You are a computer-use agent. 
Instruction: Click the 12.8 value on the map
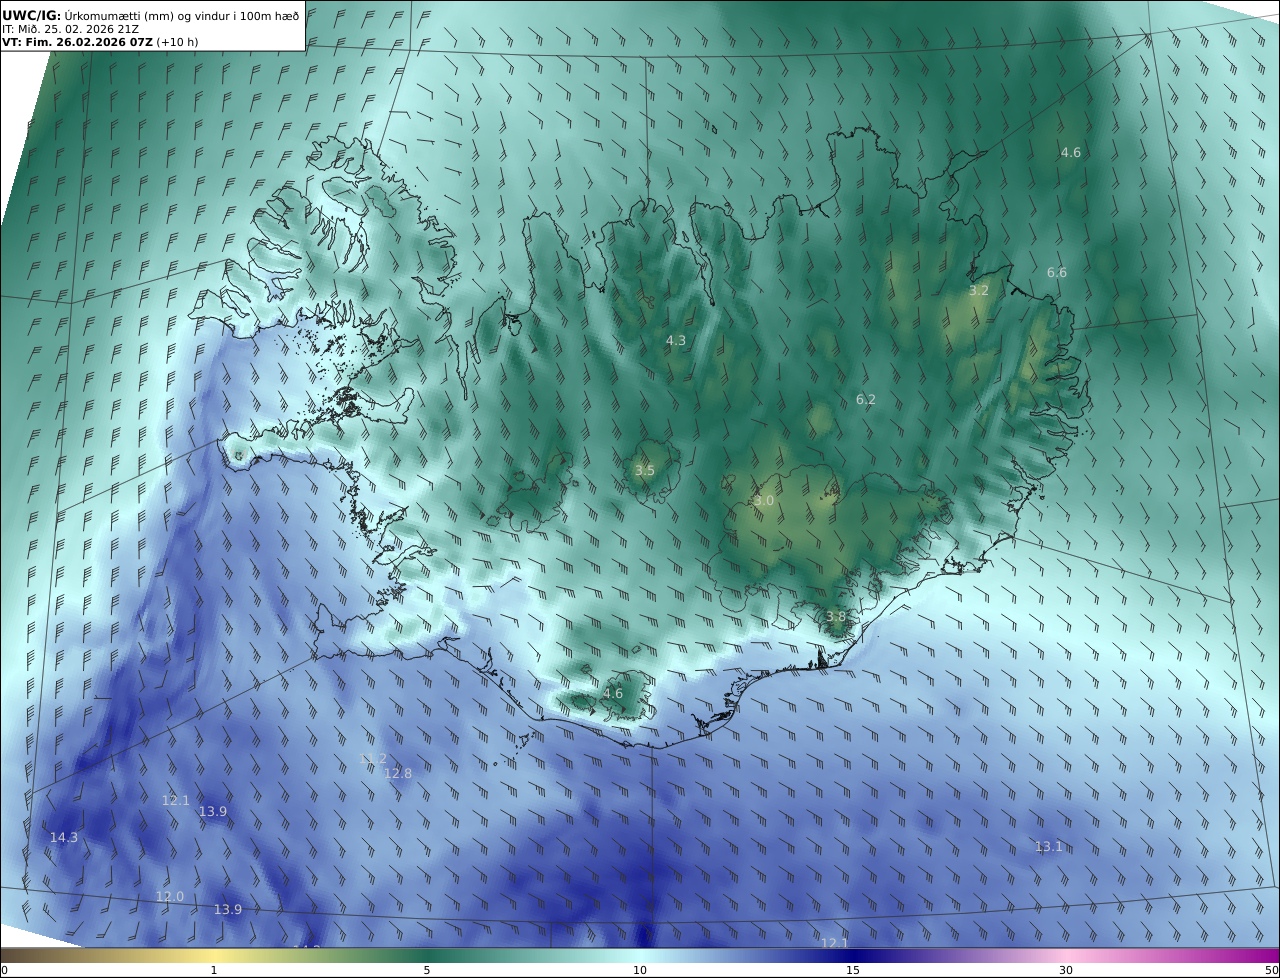[x=398, y=774]
